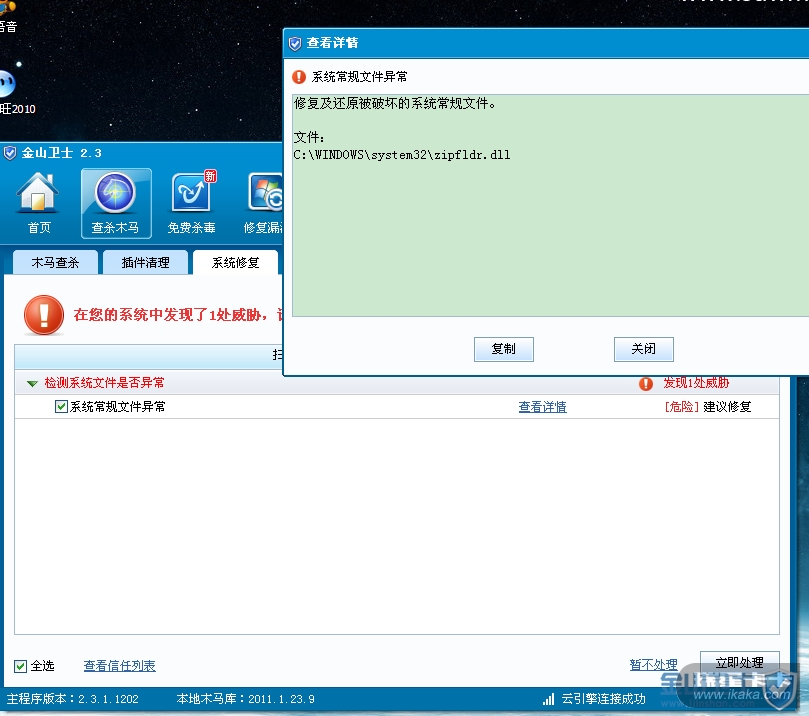Toggle the 全选 checkbox

(x=20, y=666)
